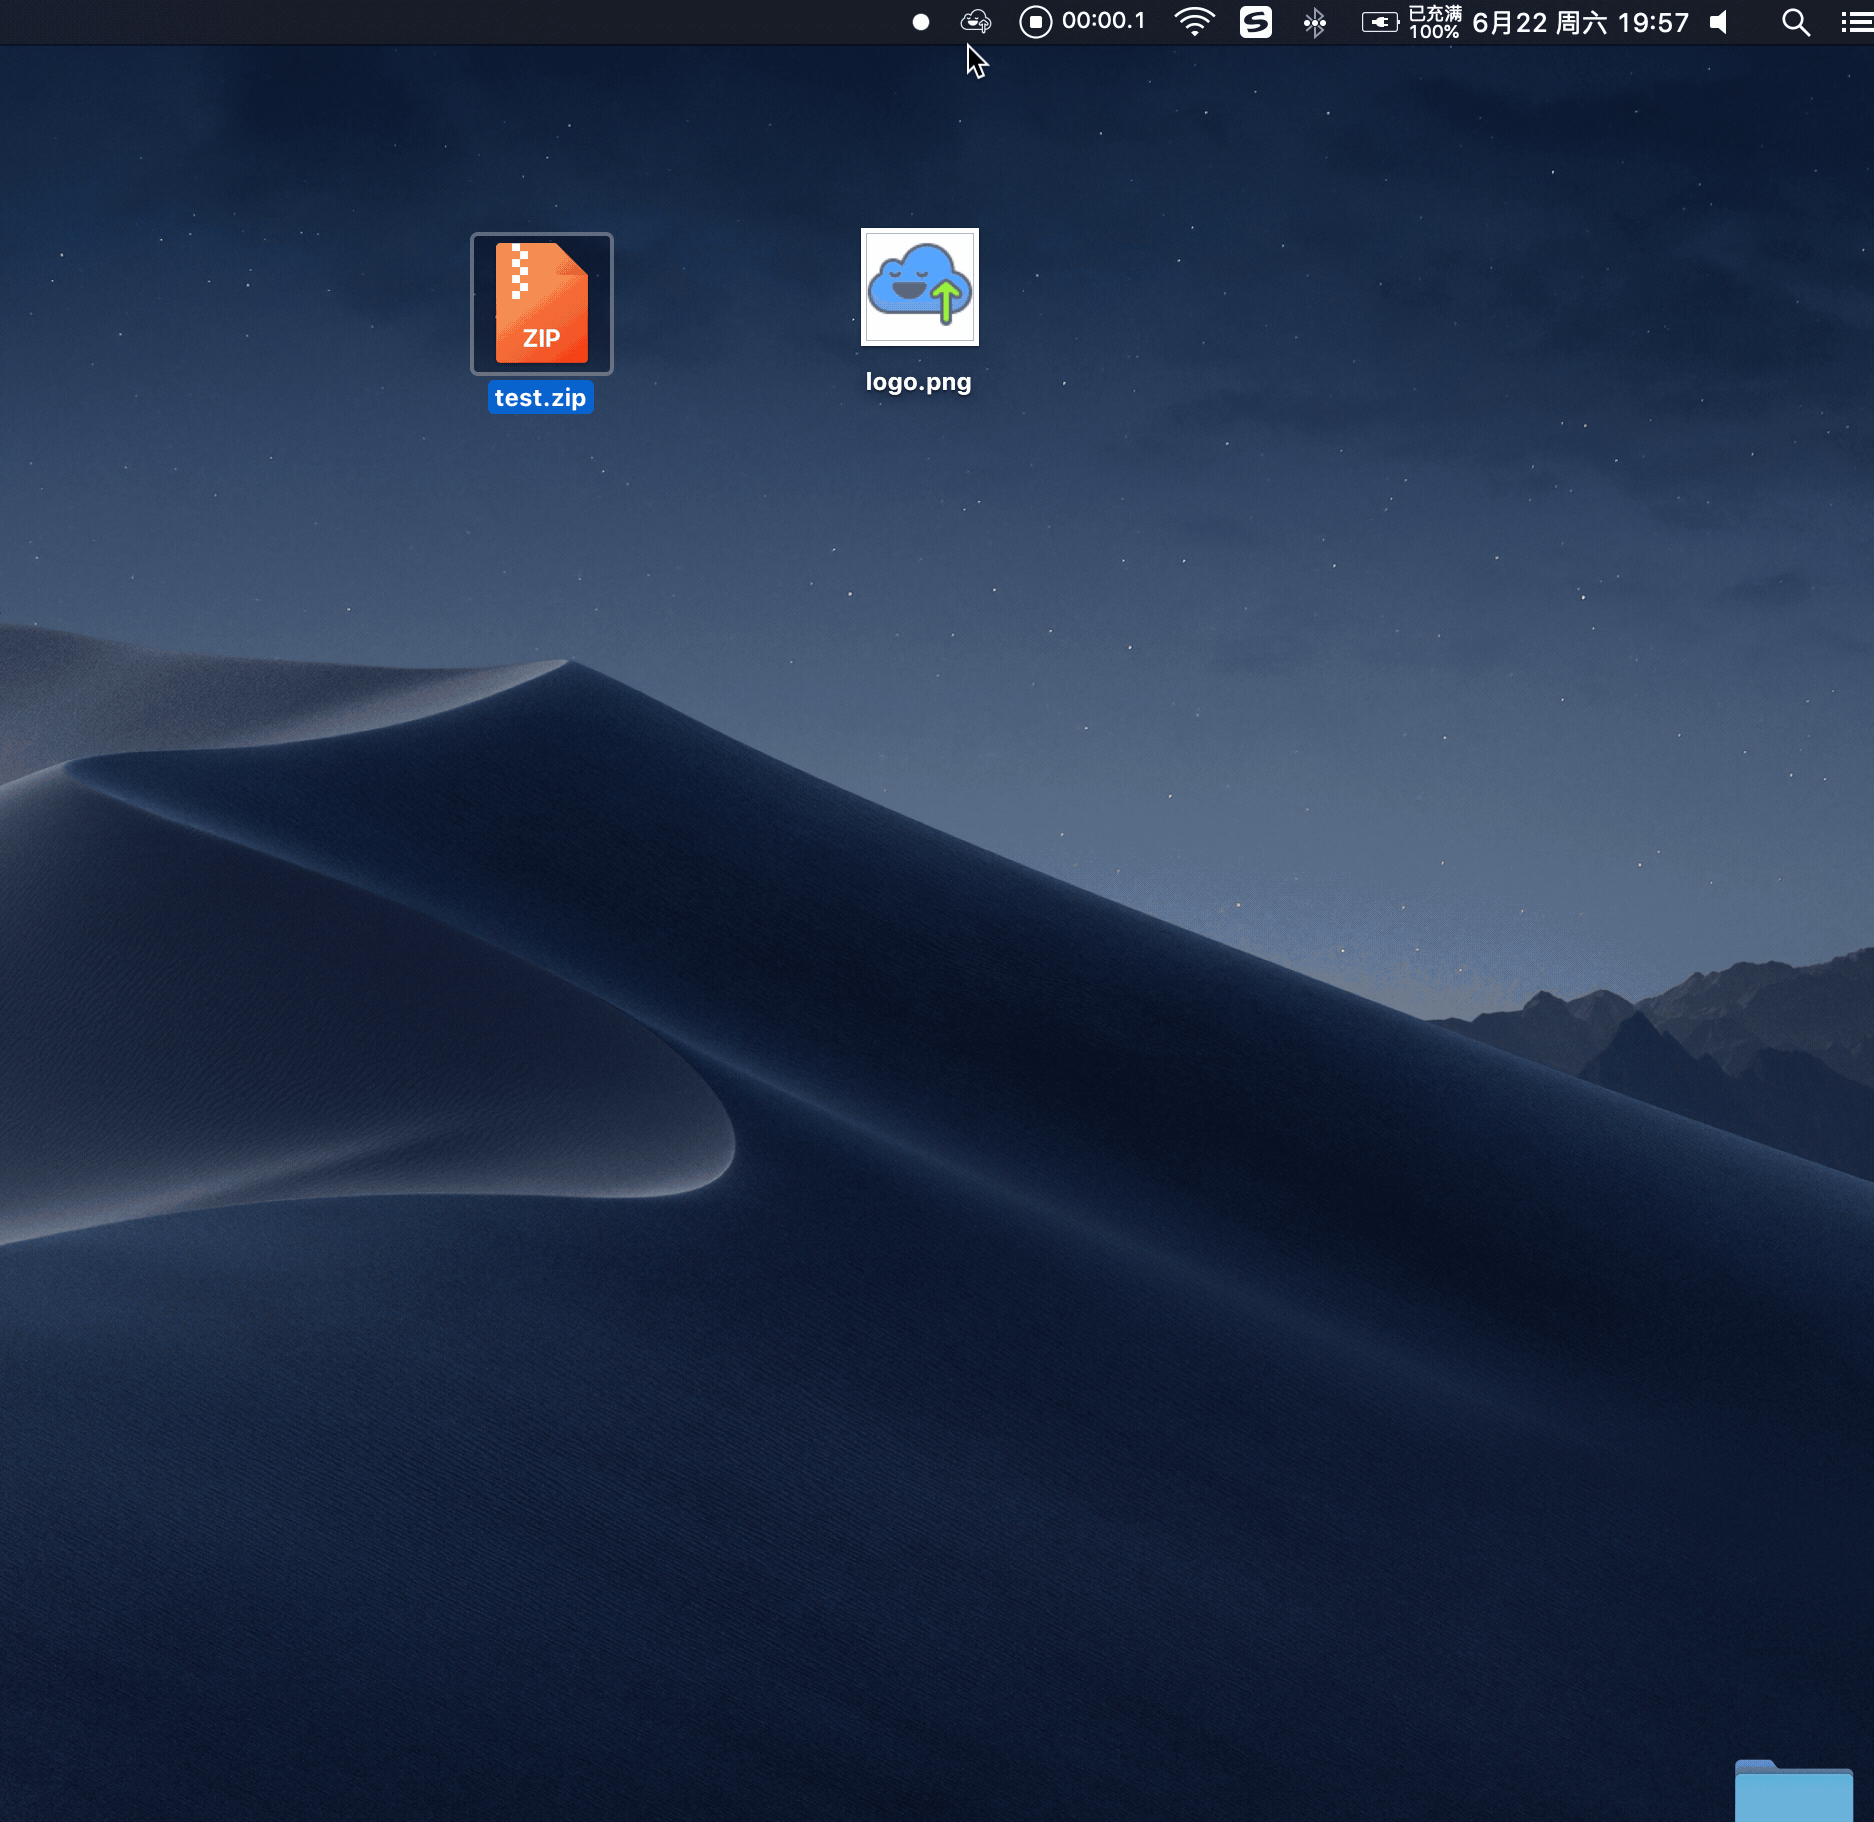Image resolution: width=1874 pixels, height=1822 pixels.
Task: Click the recording timer showing 00:00.1
Action: pyautogui.click(x=1104, y=21)
